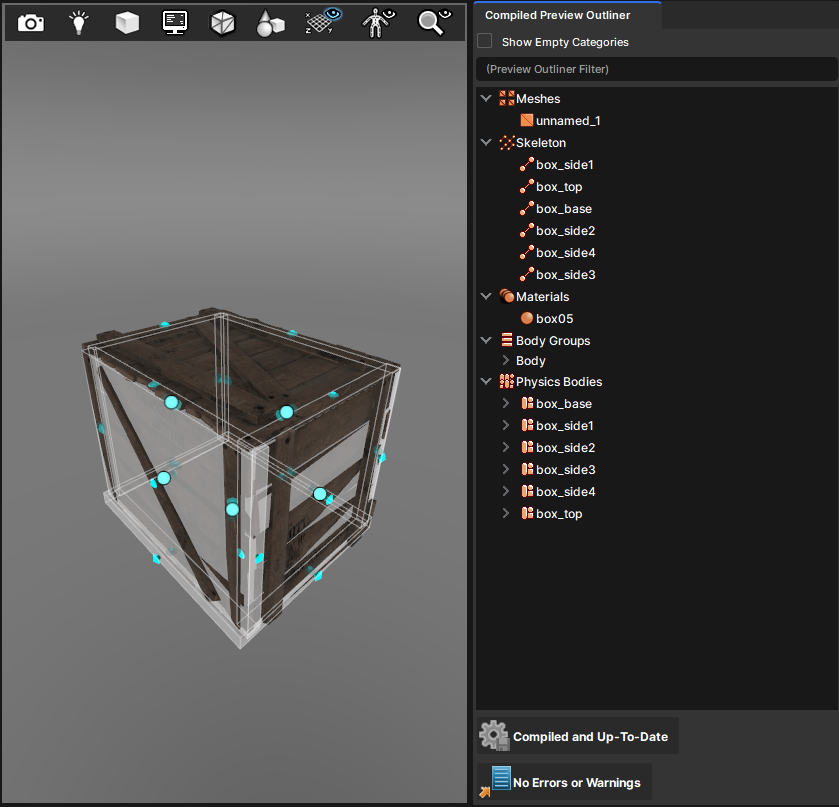Toggle the lightbulb lighting icon
839x807 pixels.
click(x=78, y=22)
